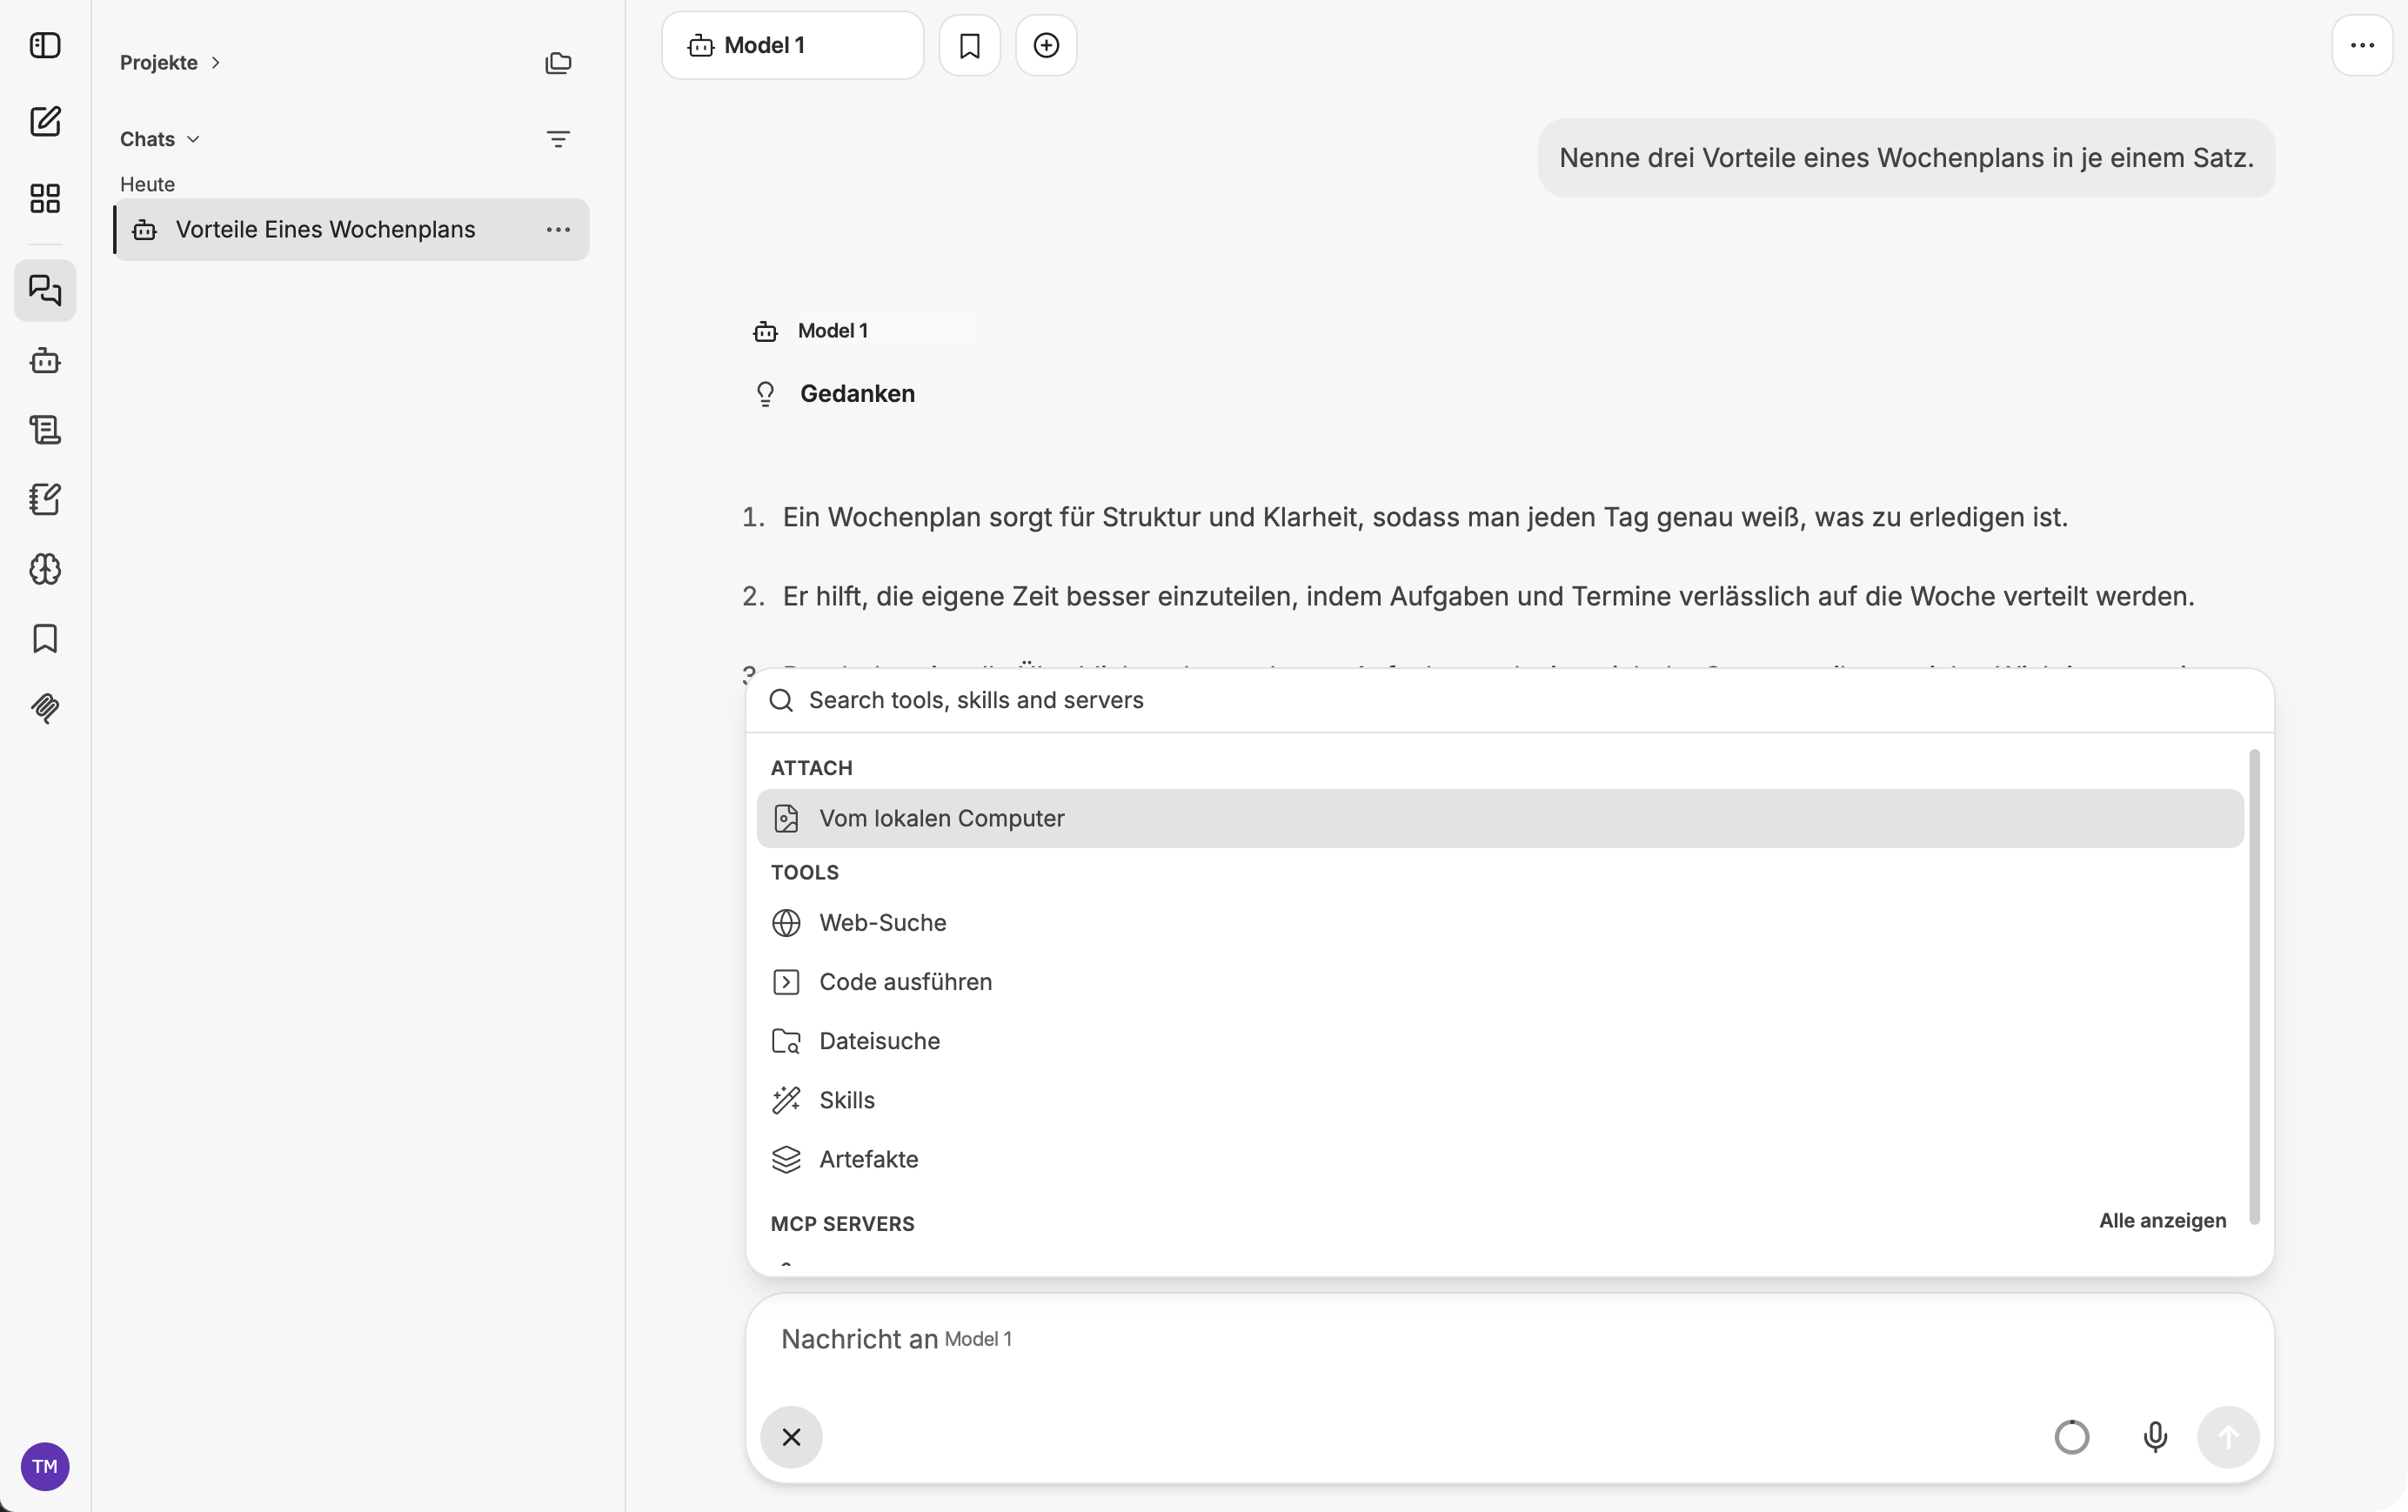Select Skills in the tools list
Screen dimensions: 2408x1512
coord(1500,1100)
